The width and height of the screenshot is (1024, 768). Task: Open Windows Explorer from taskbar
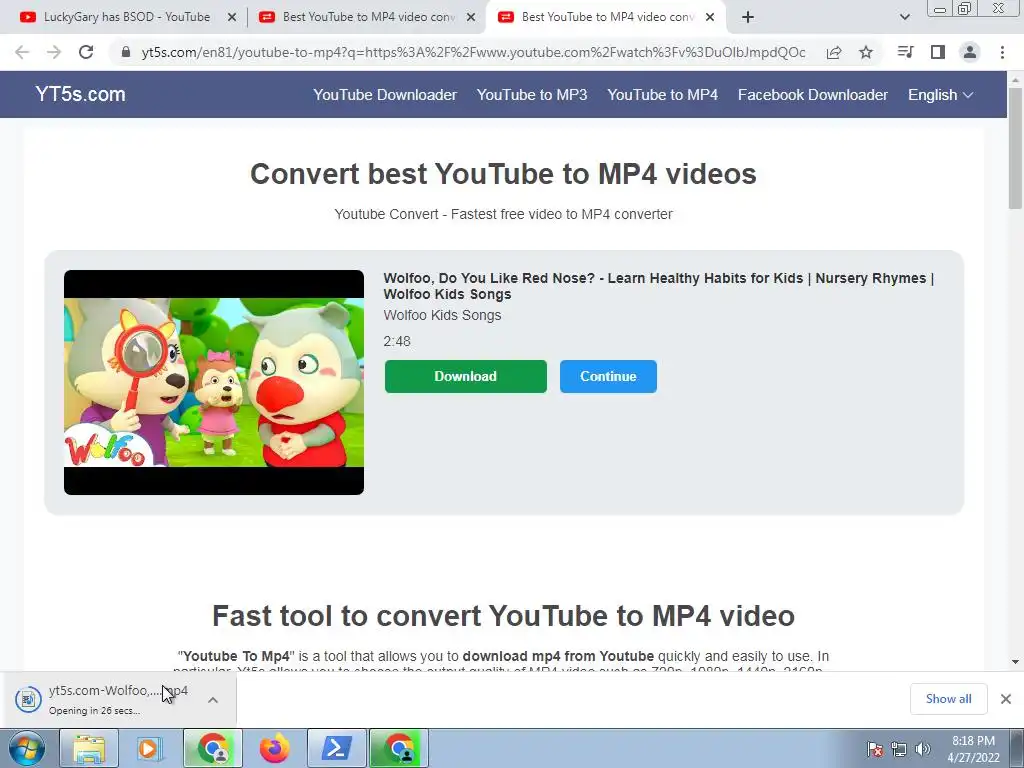click(89, 748)
